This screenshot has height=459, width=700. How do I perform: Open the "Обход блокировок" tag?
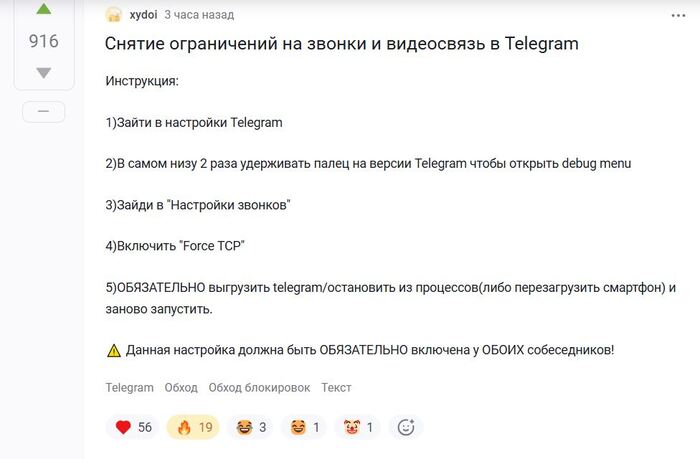pyautogui.click(x=259, y=387)
